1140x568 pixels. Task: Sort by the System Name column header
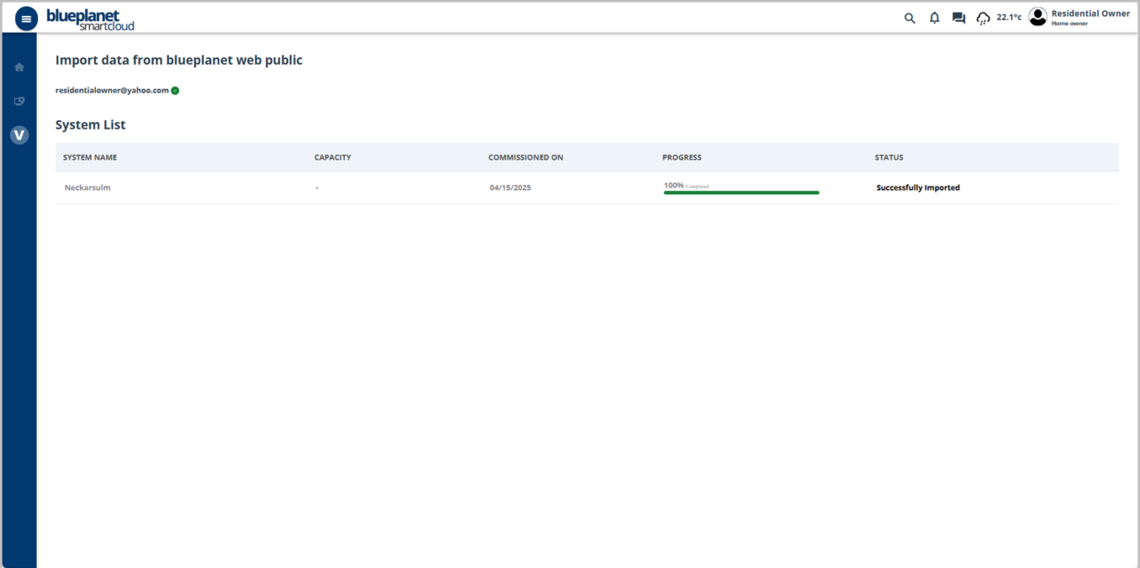click(90, 157)
